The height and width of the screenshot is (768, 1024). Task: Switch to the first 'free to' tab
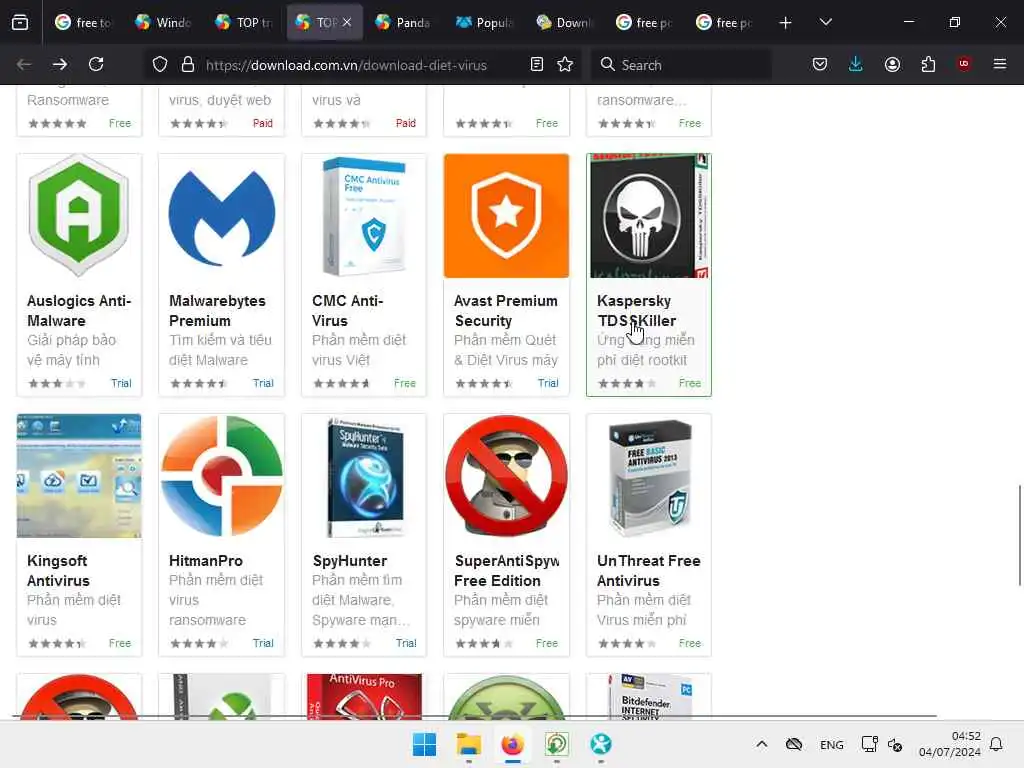pyautogui.click(x=84, y=23)
